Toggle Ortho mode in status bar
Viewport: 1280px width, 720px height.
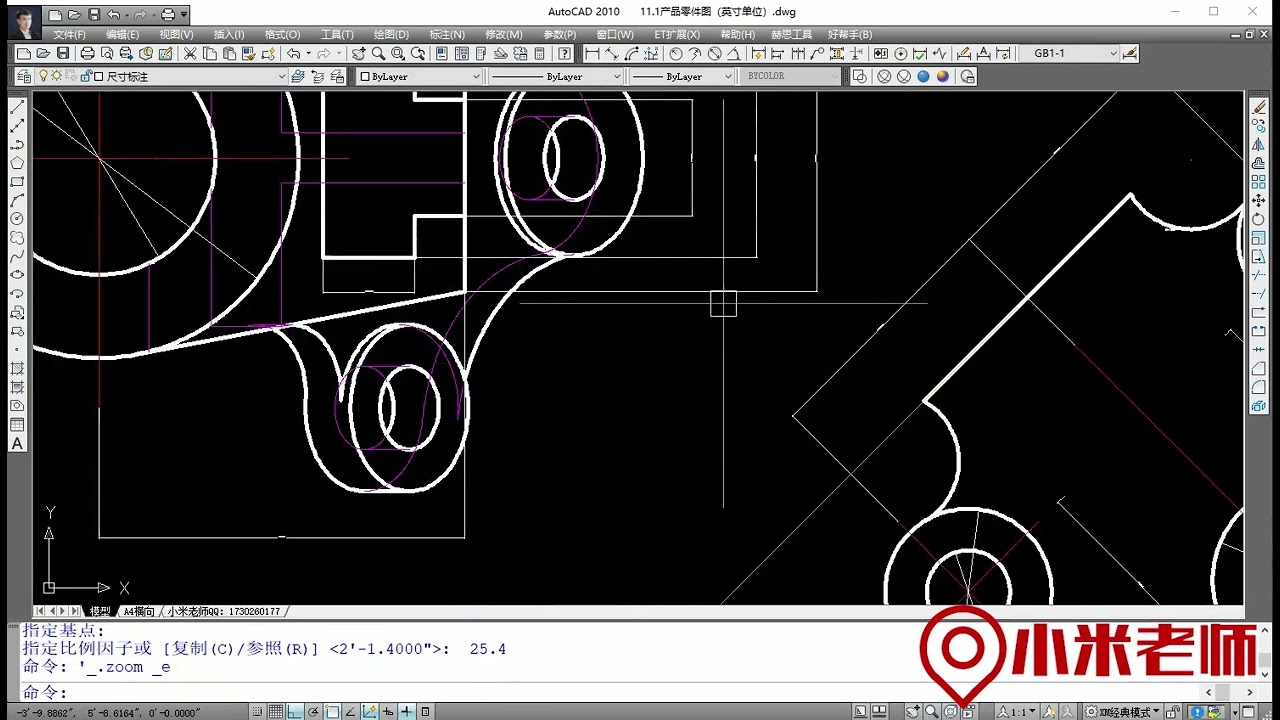(x=295, y=712)
